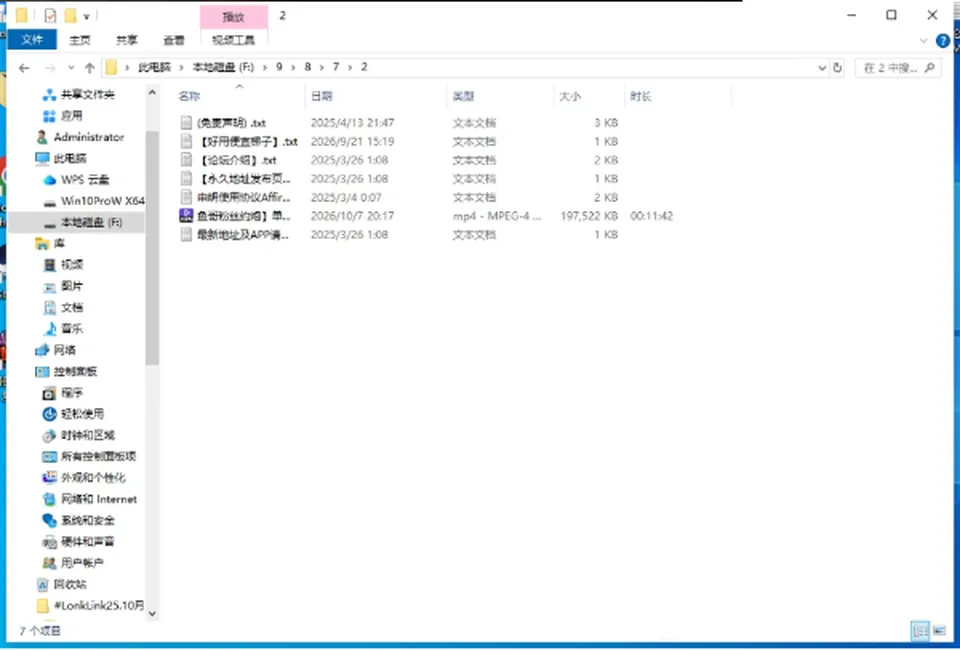This screenshot has height=650, width=960.
Task: Navigate to 本地磁盘 (F:) in the address bar
Action: click(223, 67)
